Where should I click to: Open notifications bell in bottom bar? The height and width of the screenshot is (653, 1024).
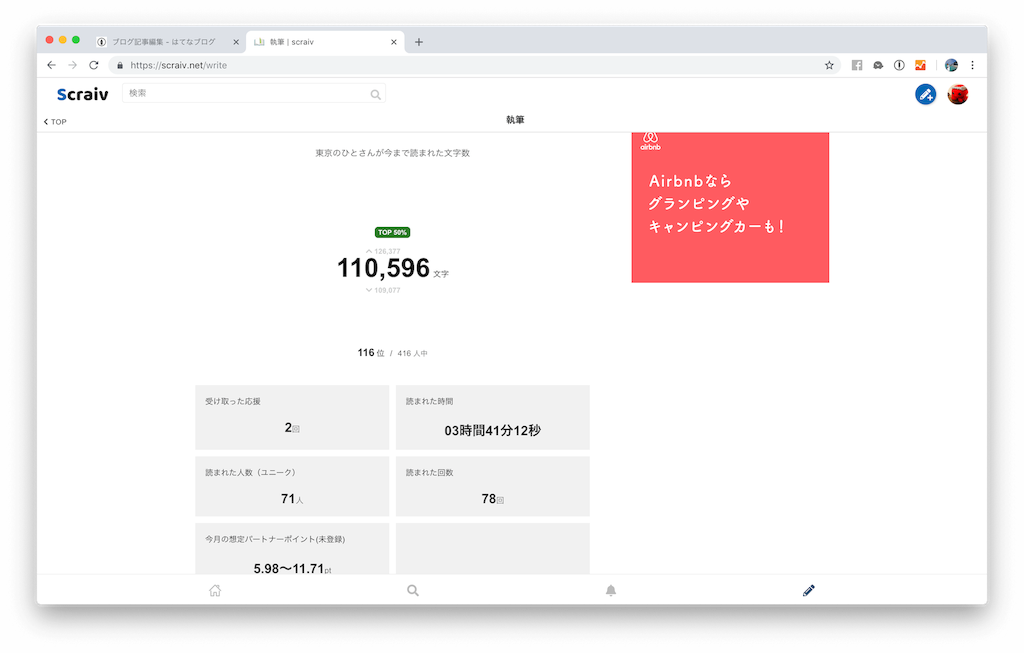611,590
